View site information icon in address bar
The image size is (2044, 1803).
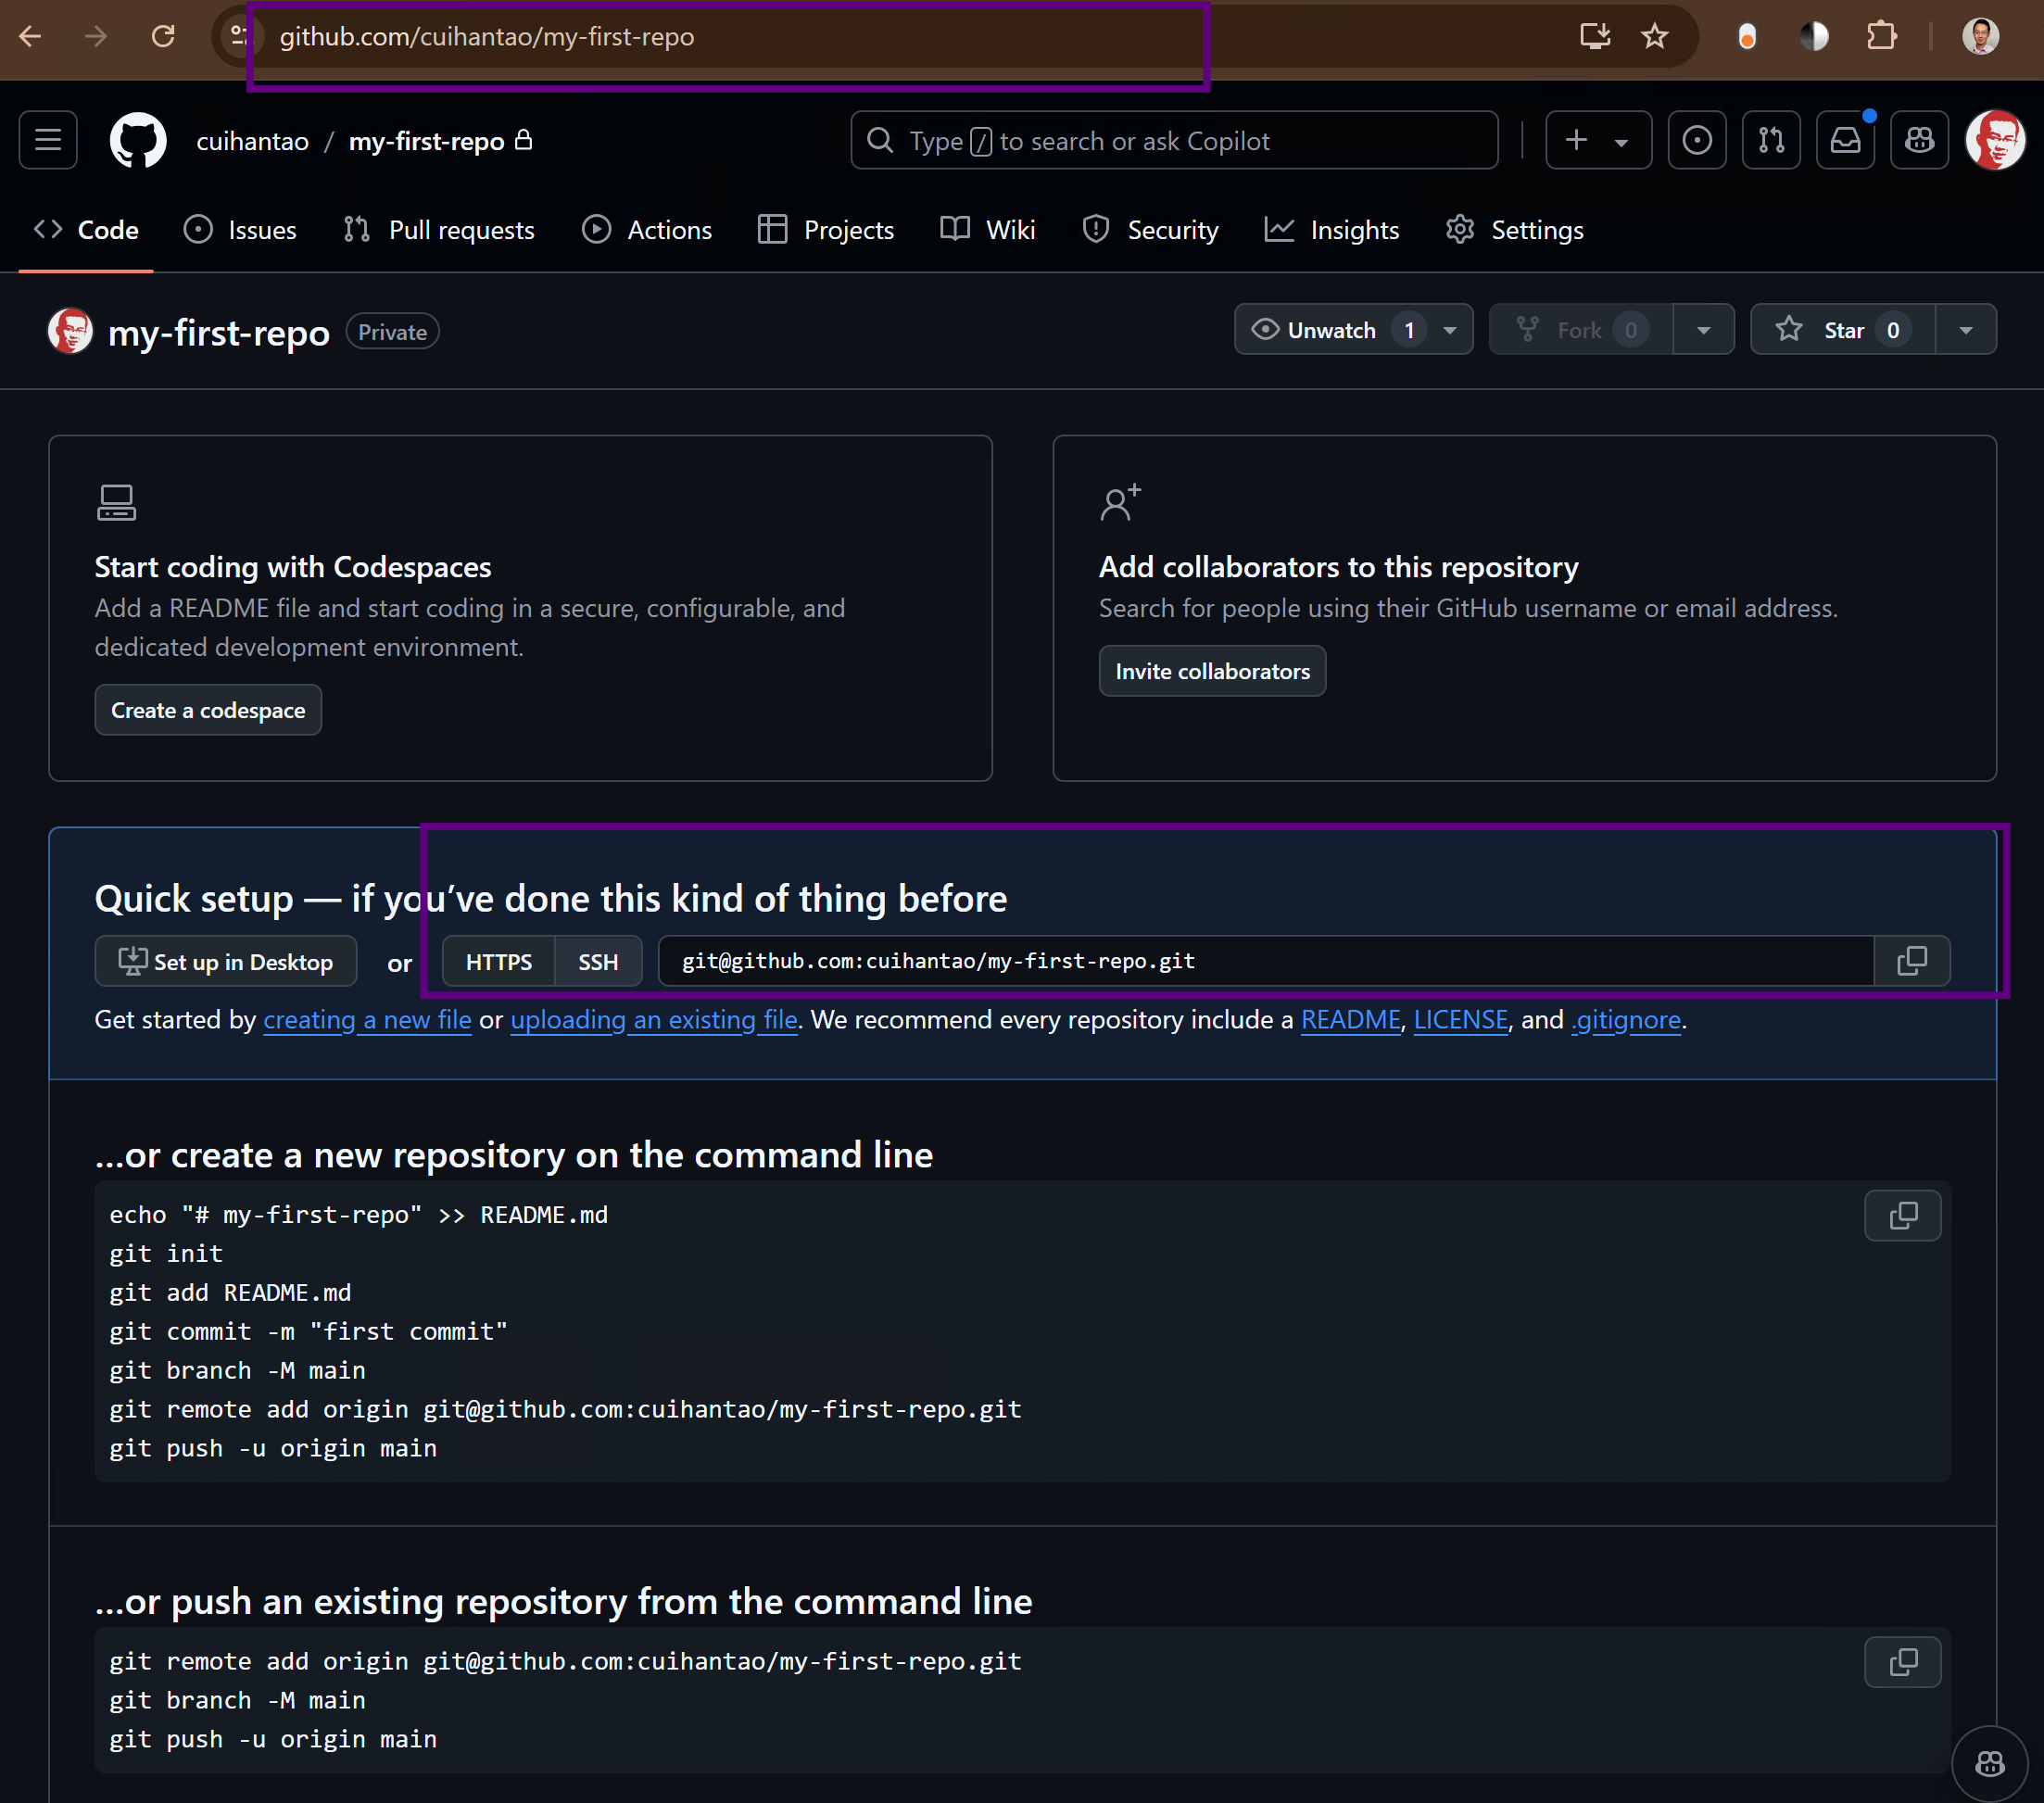coord(240,37)
